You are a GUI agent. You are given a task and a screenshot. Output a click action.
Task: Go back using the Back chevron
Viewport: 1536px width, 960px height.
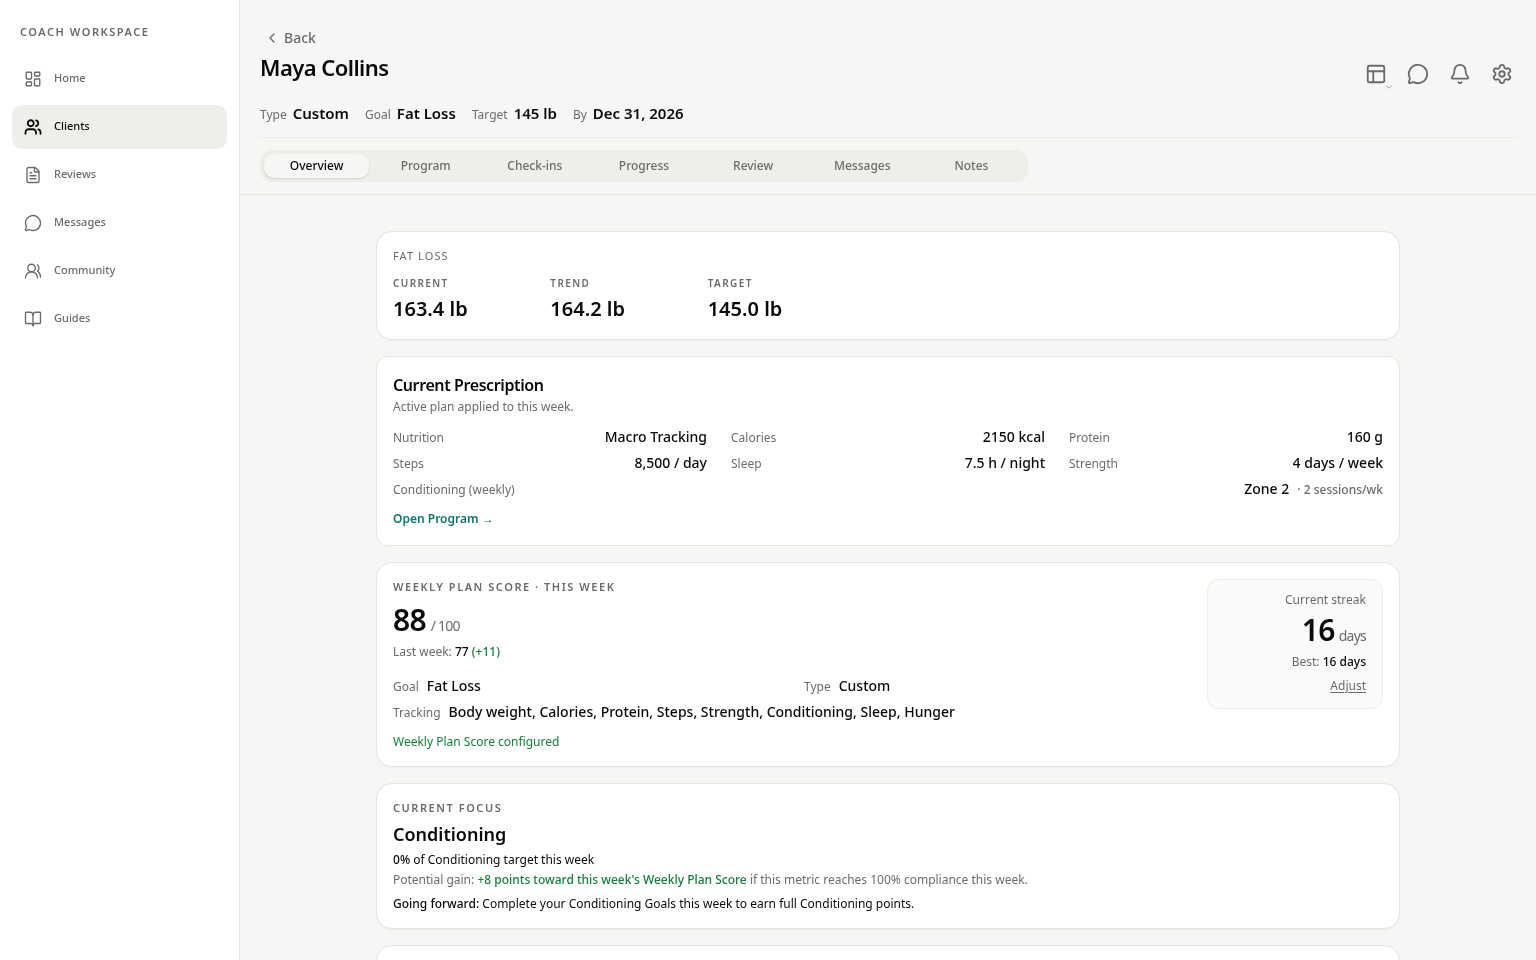pos(272,38)
